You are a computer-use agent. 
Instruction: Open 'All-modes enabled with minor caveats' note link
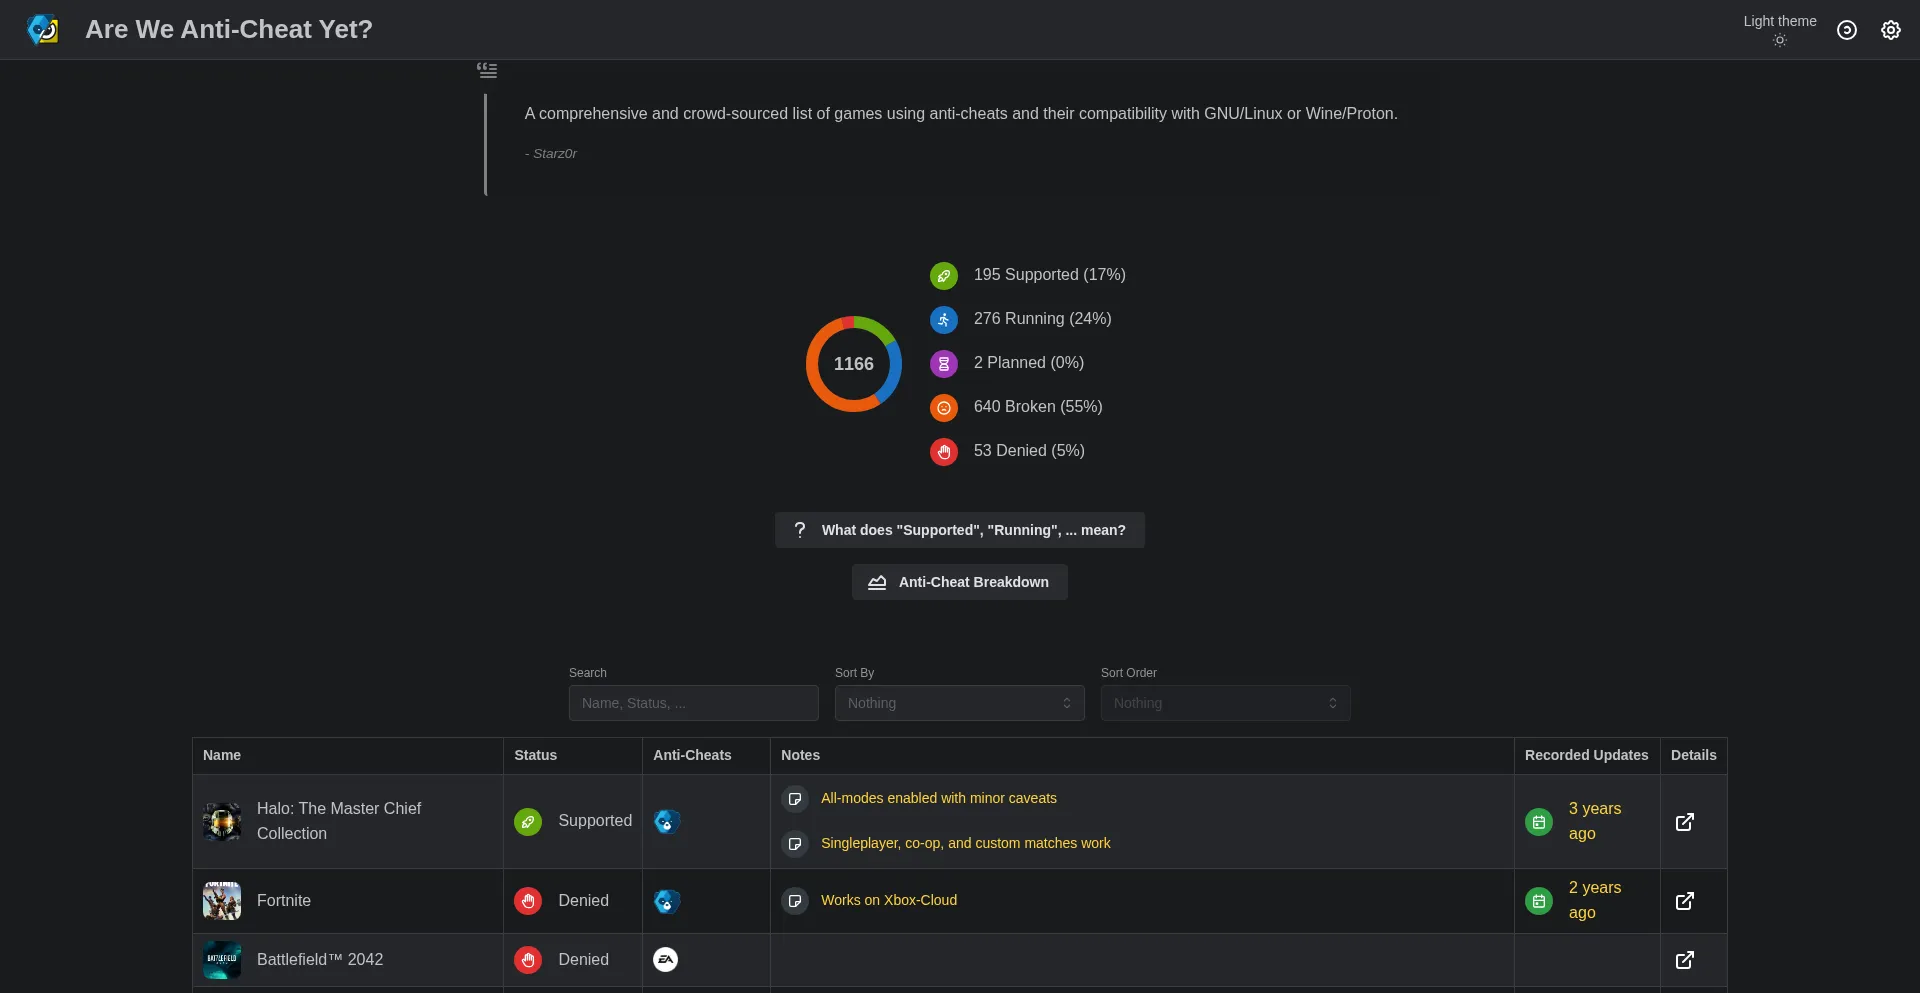click(939, 798)
